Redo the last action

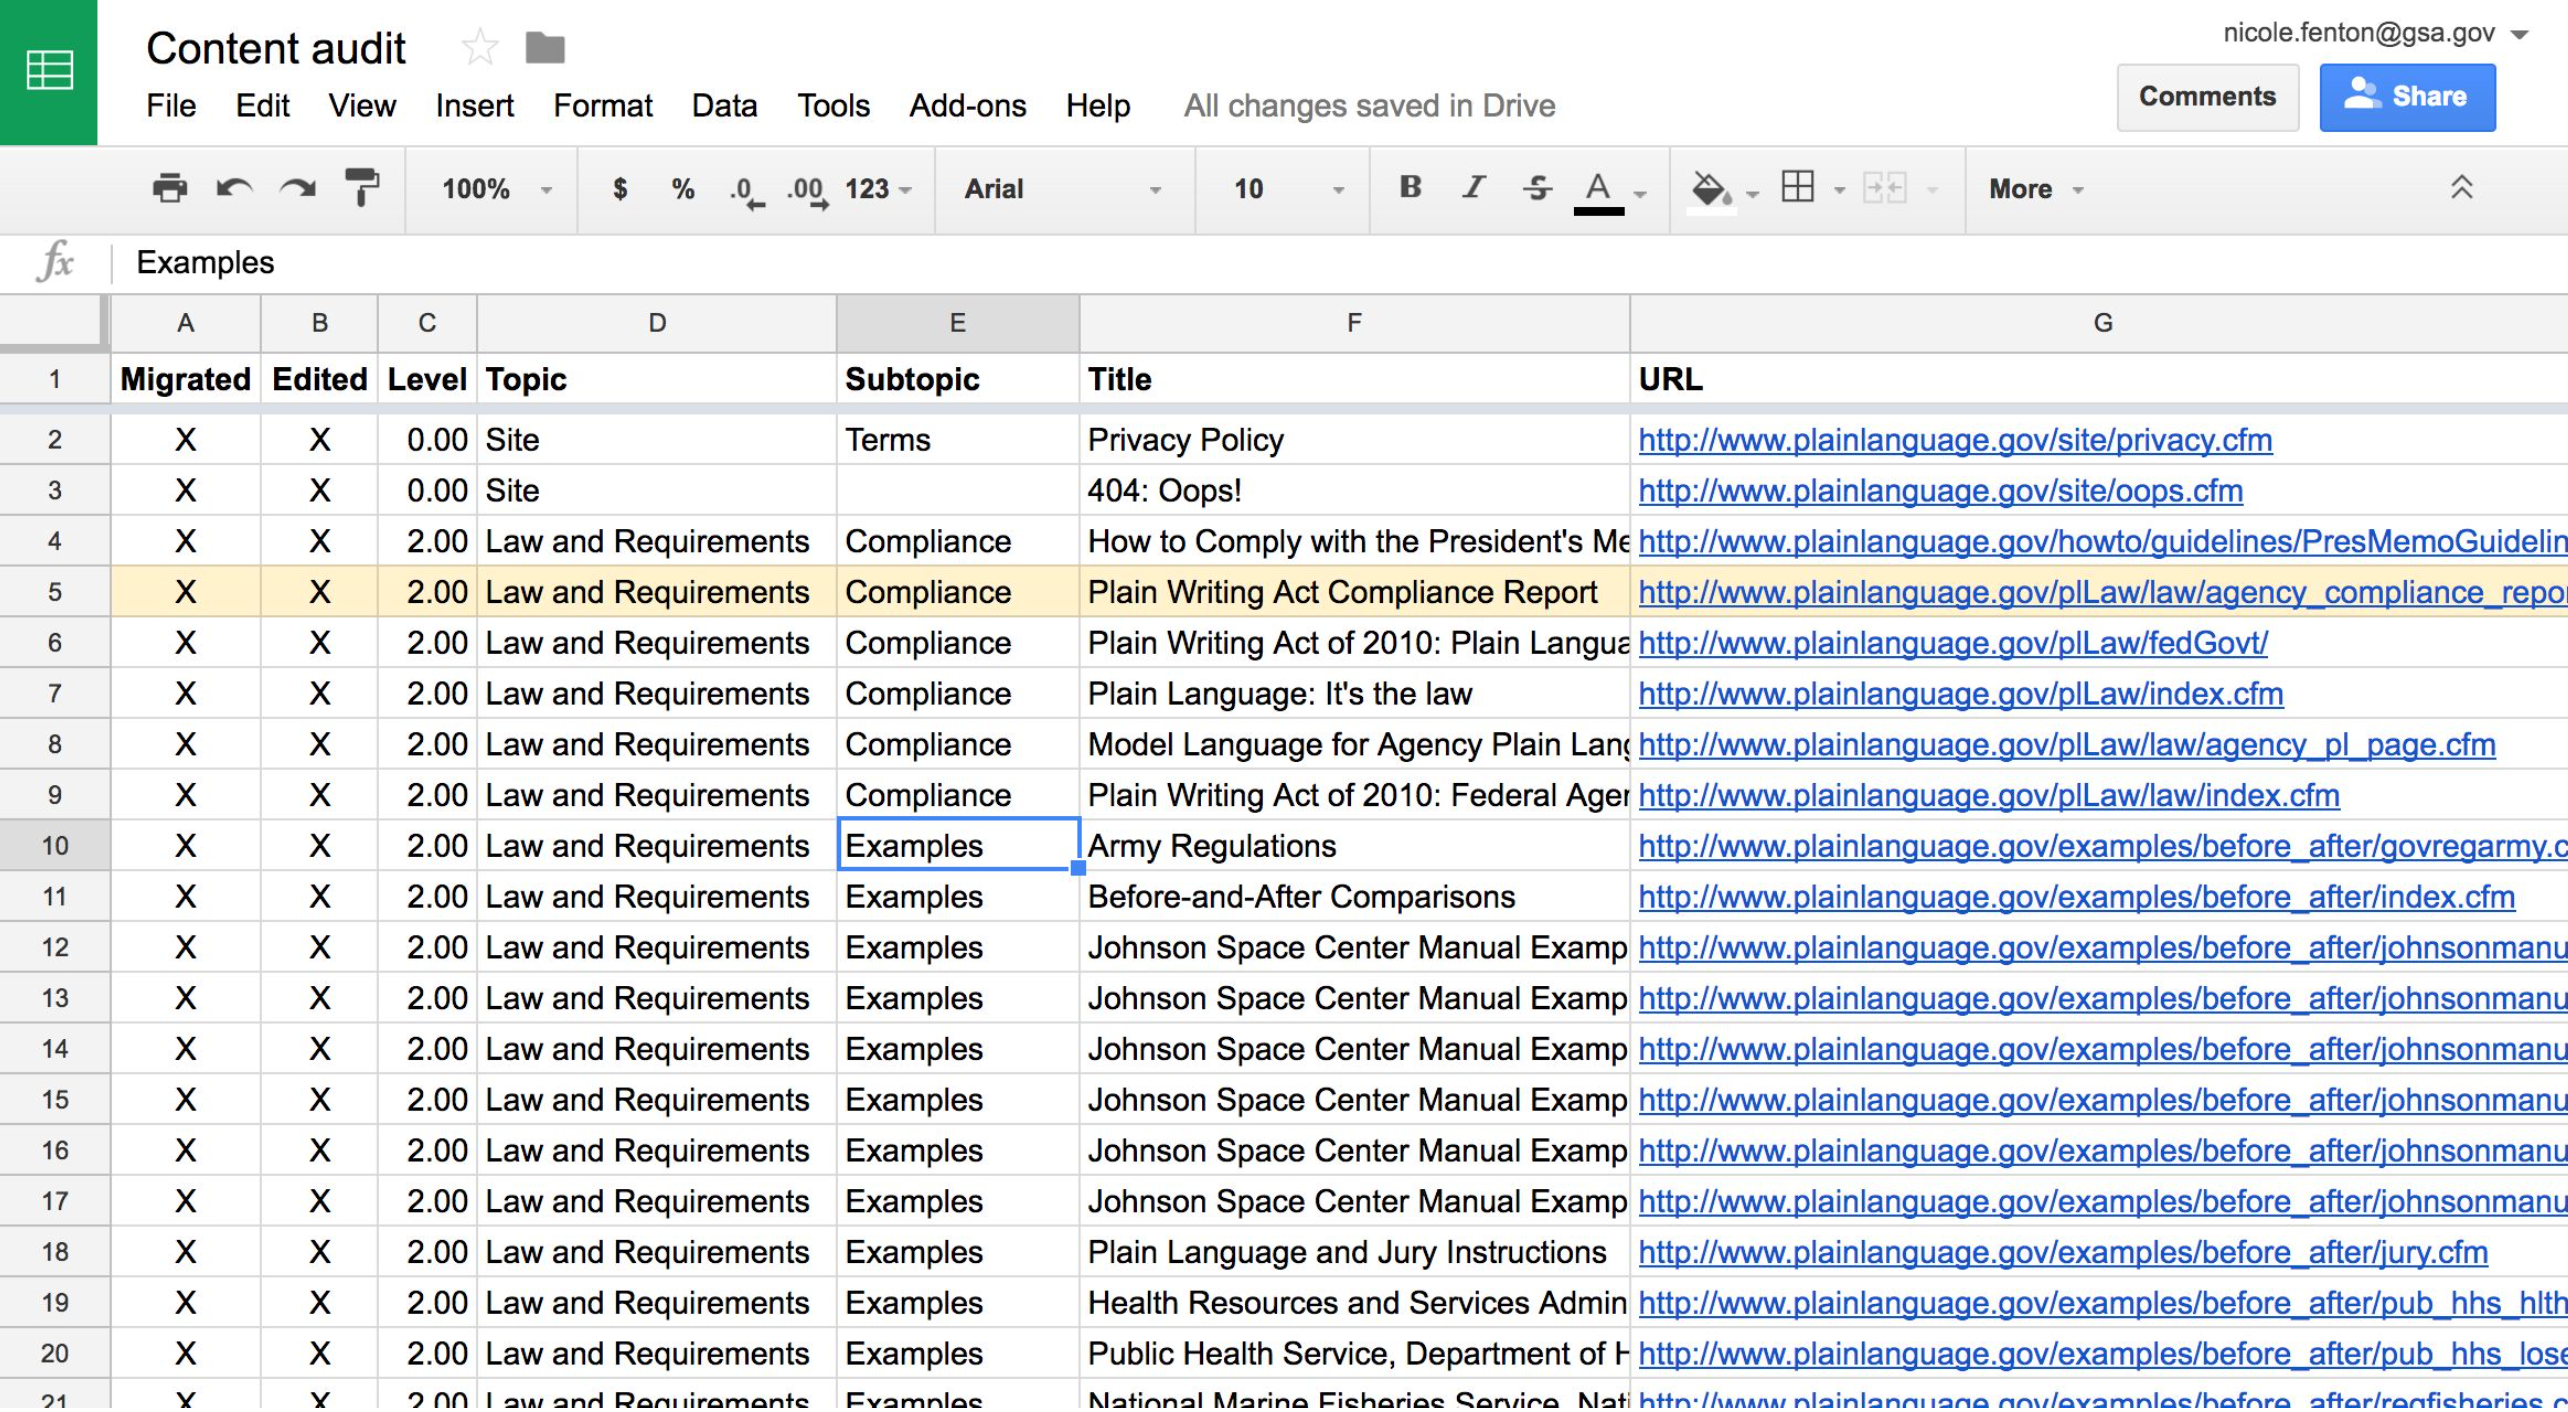pyautogui.click(x=298, y=188)
